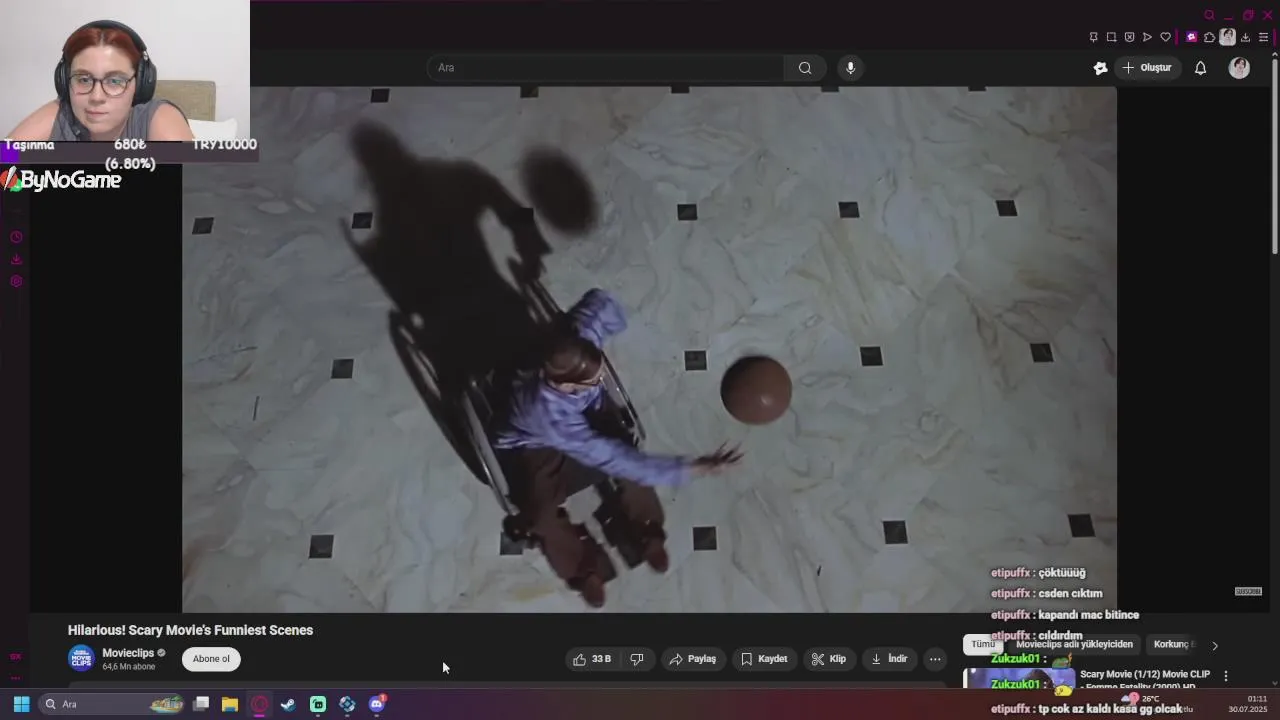1280x720 pixels.
Task: Click the Abone ol subscribe button
Action: coord(211,659)
